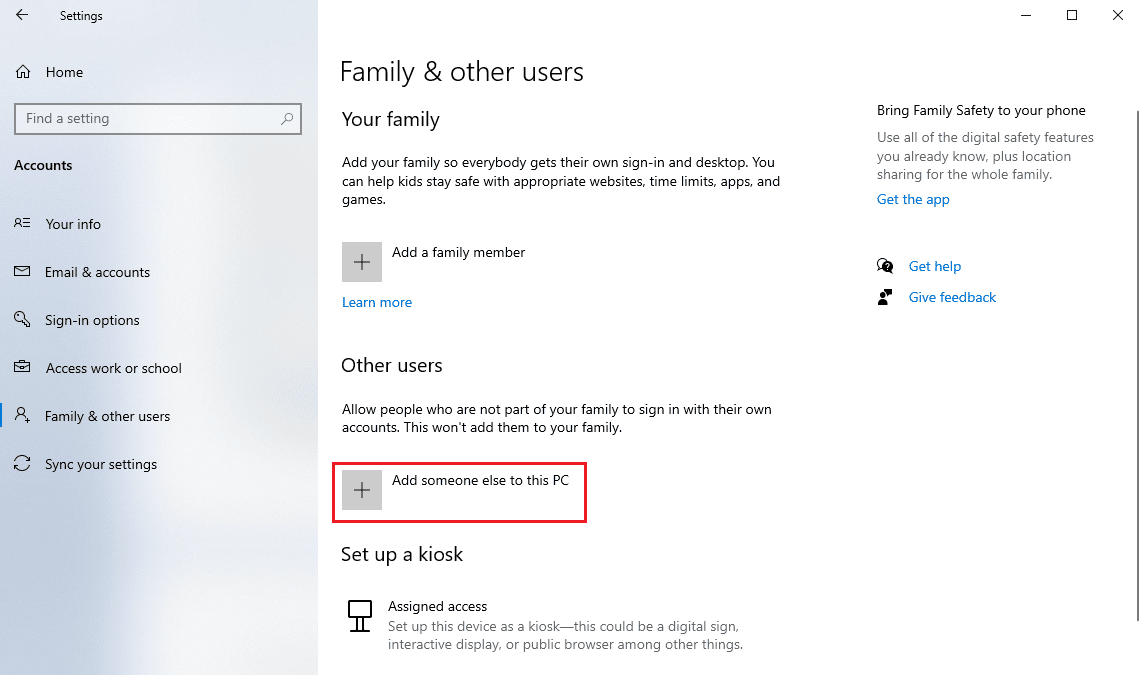The image size is (1141, 675).
Task: Go to Email & accounts
Action: 98,272
